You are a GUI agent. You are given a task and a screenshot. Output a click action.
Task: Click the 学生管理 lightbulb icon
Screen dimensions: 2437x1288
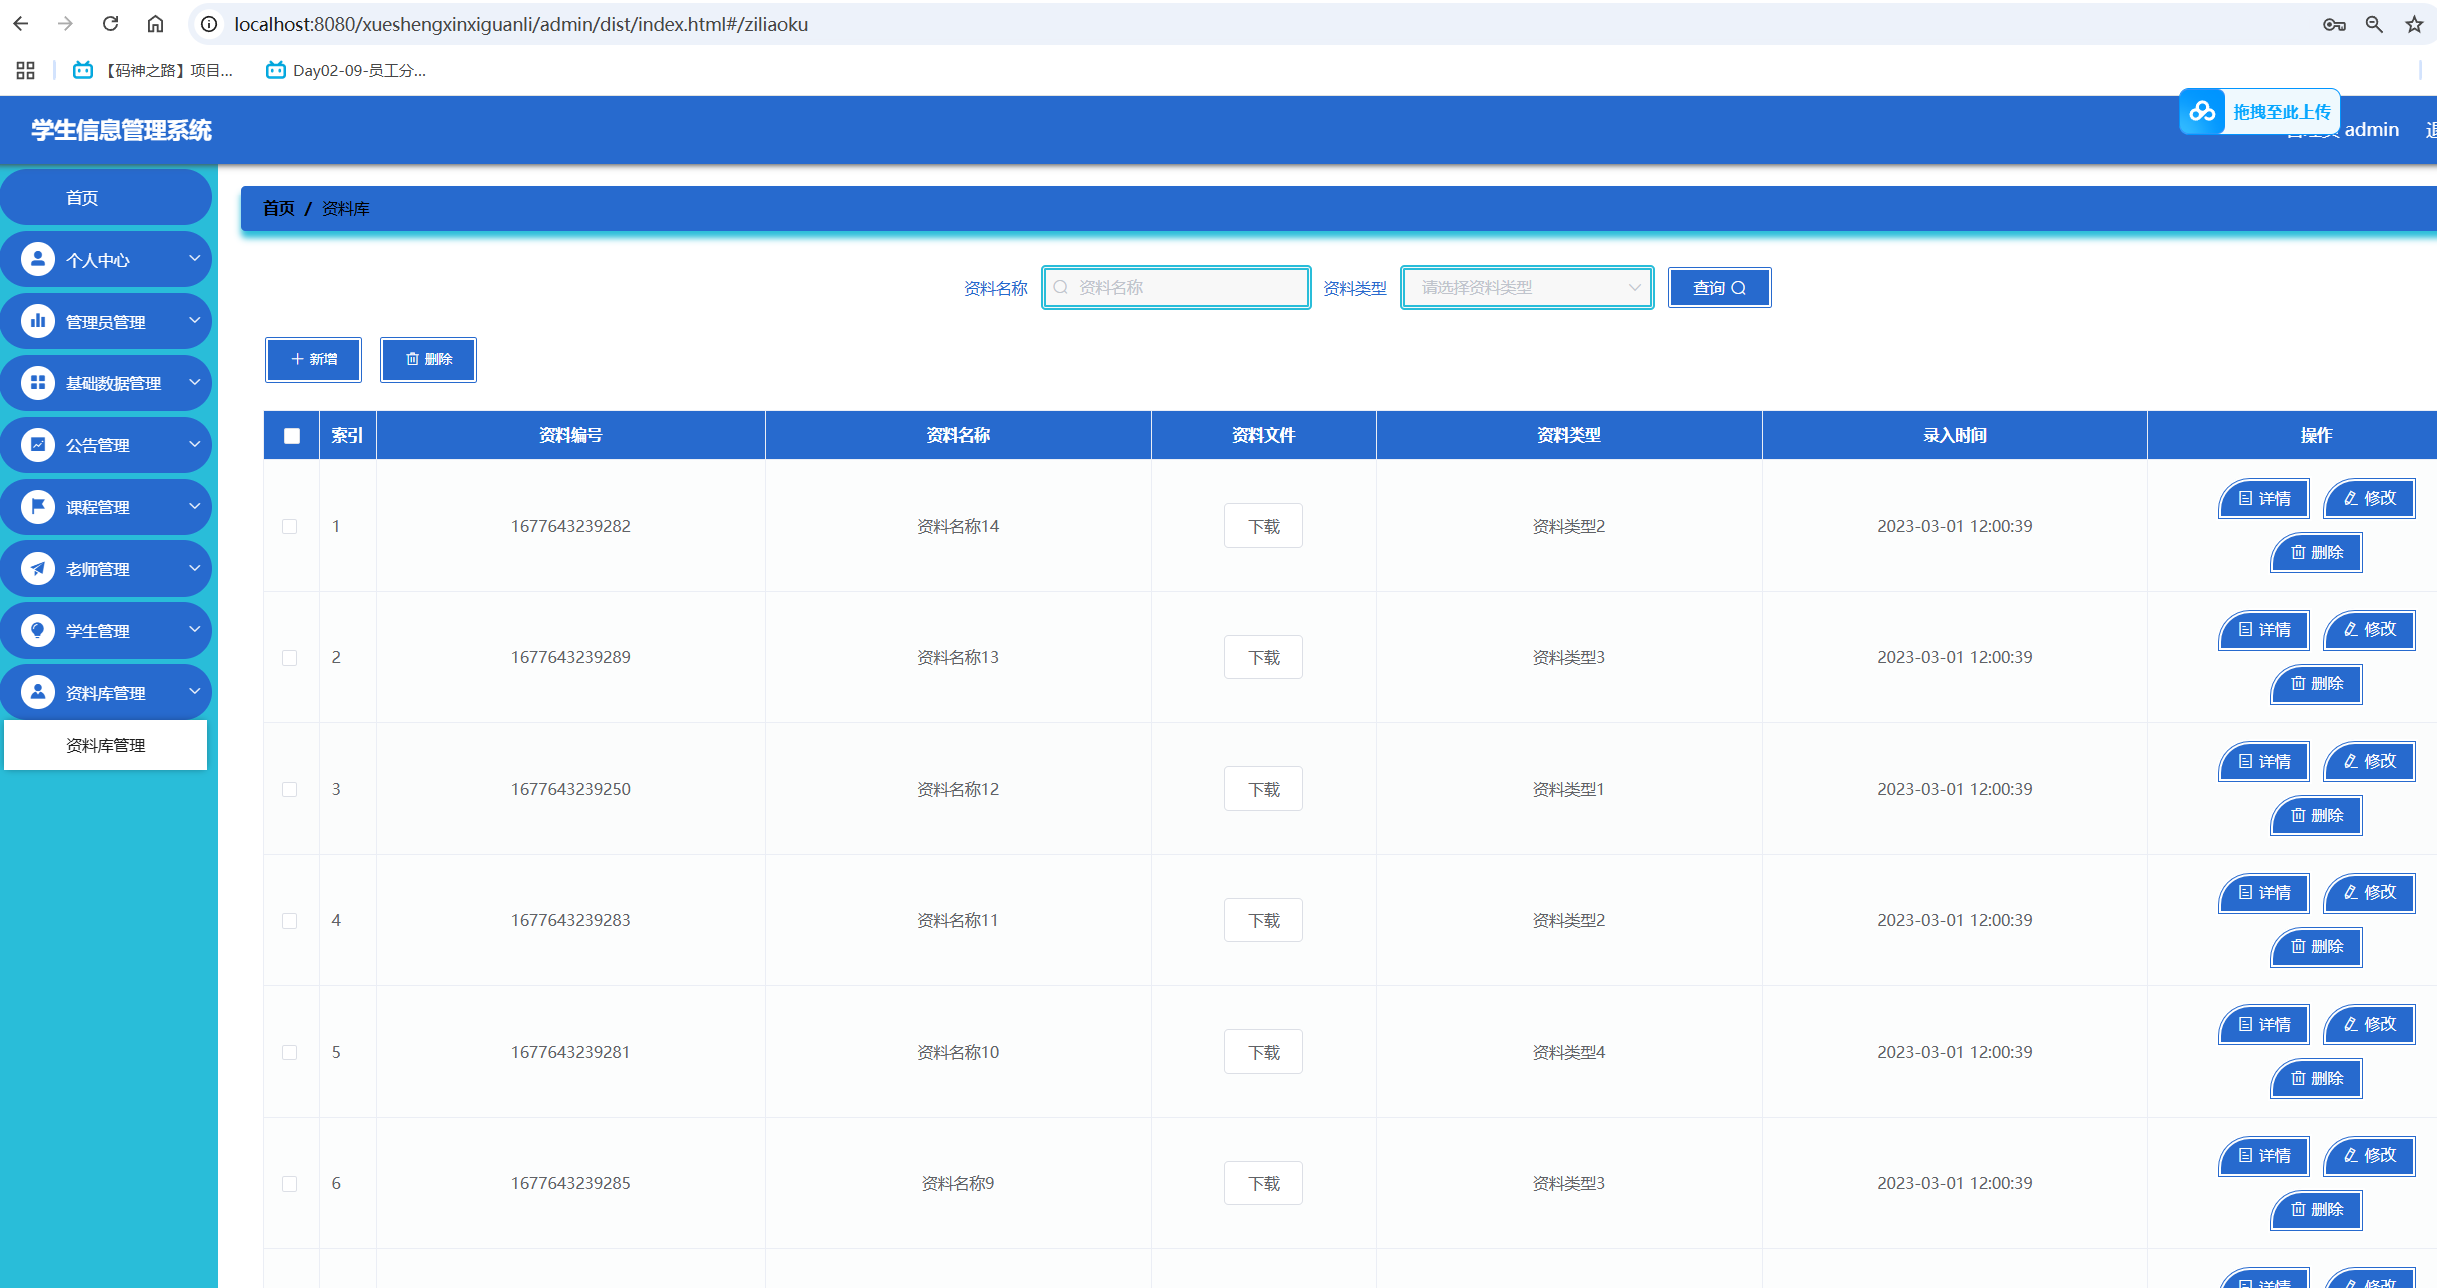38,631
